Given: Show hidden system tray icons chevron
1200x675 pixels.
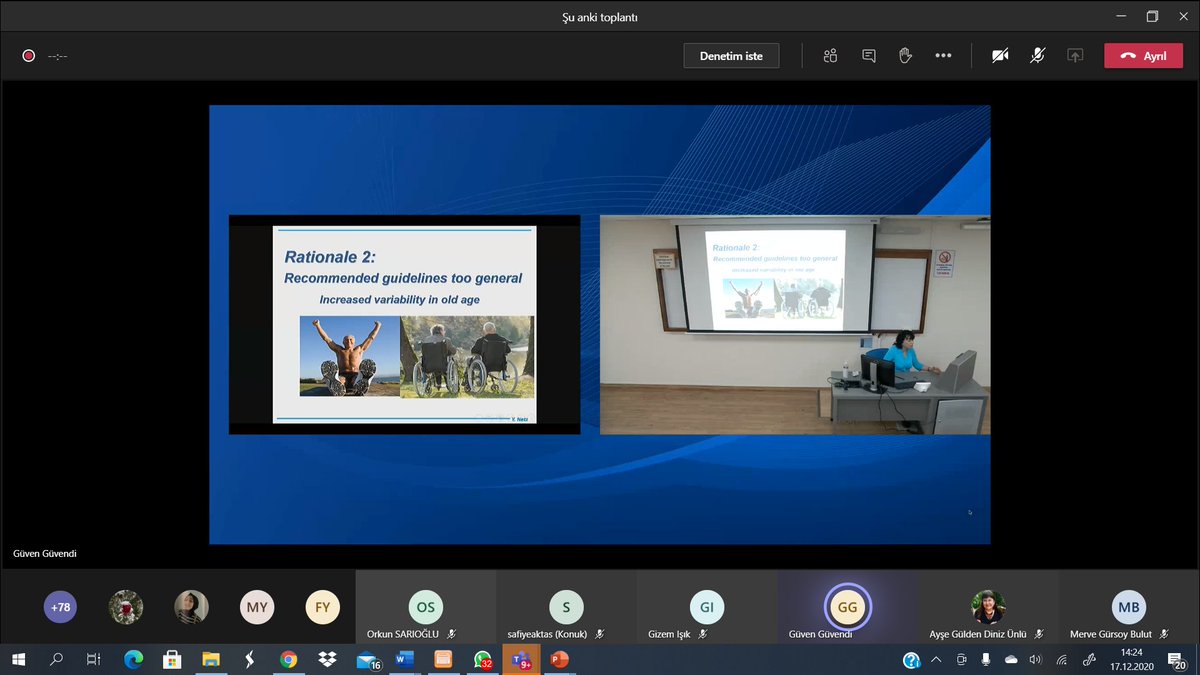Looking at the screenshot, I should click(936, 660).
